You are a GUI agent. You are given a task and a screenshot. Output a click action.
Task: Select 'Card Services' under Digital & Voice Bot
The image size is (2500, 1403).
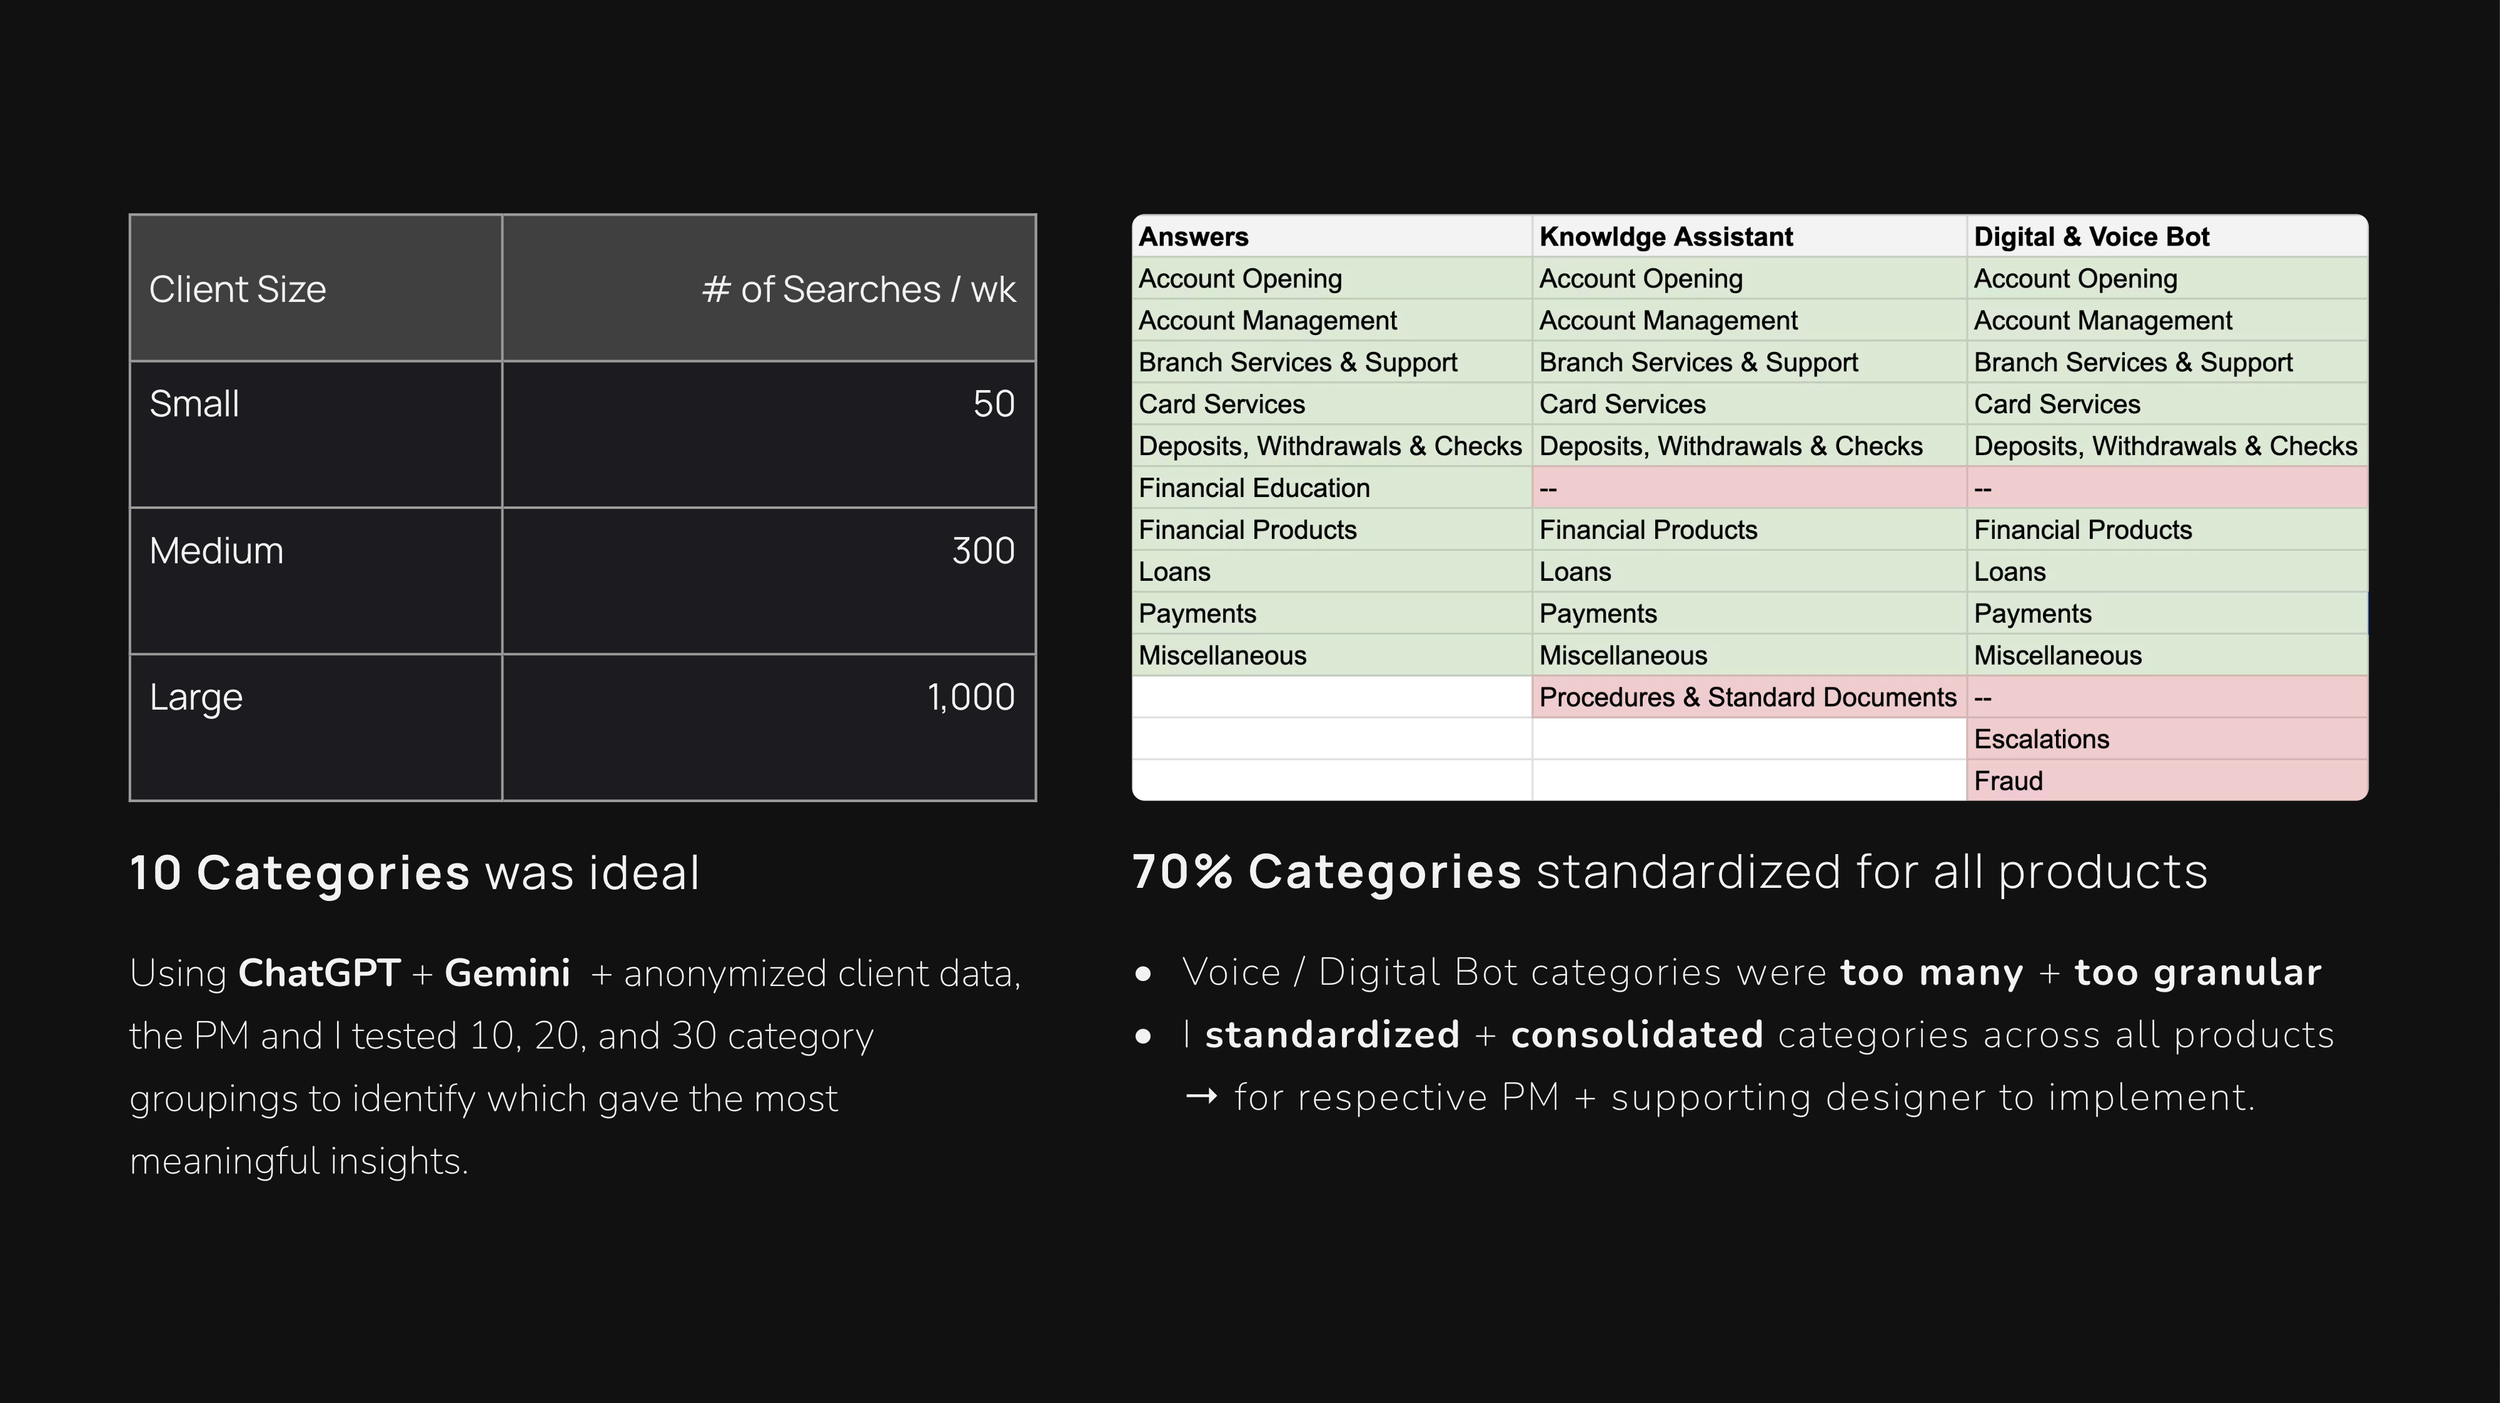2167,404
